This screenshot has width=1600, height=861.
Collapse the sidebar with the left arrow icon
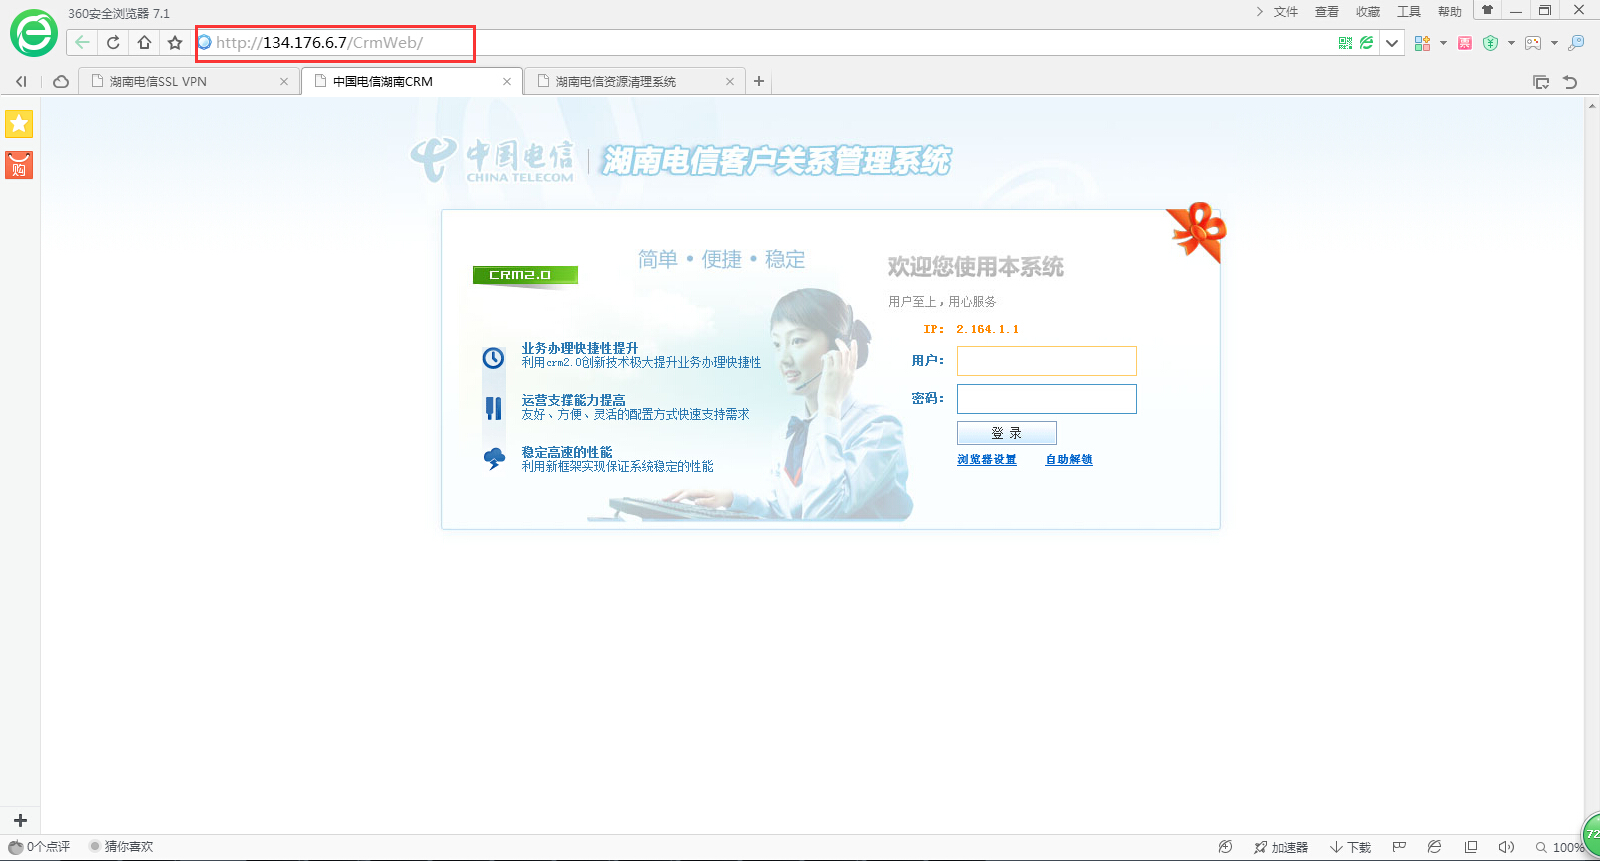(21, 82)
